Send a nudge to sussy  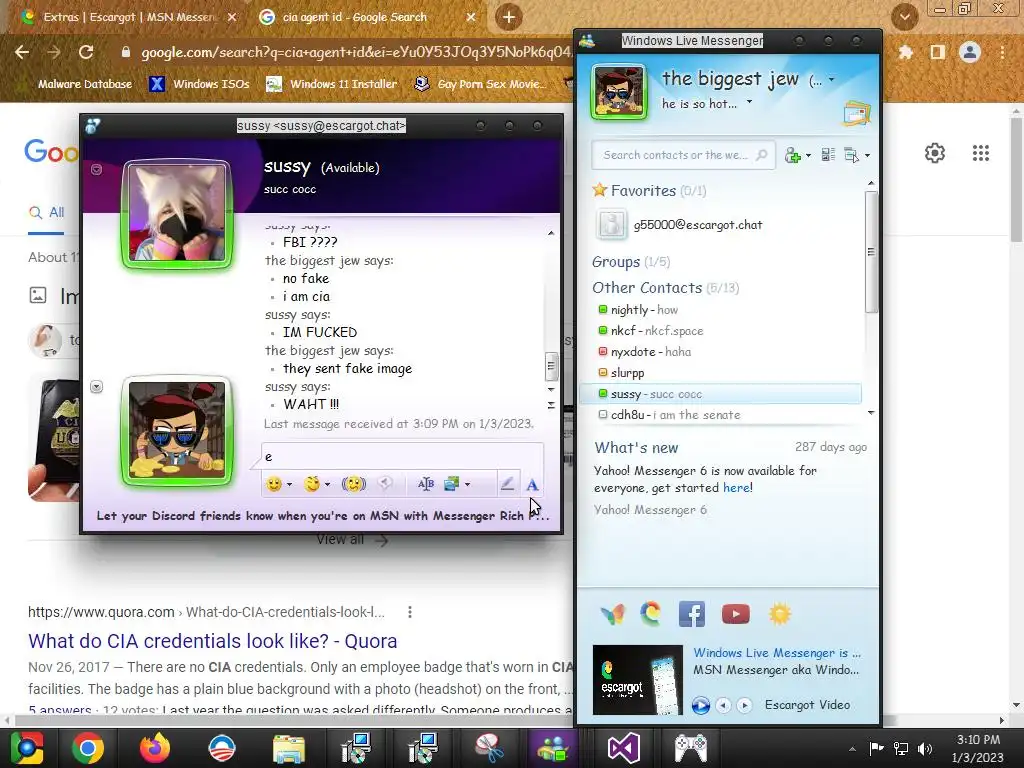pyautogui.click(x=353, y=484)
